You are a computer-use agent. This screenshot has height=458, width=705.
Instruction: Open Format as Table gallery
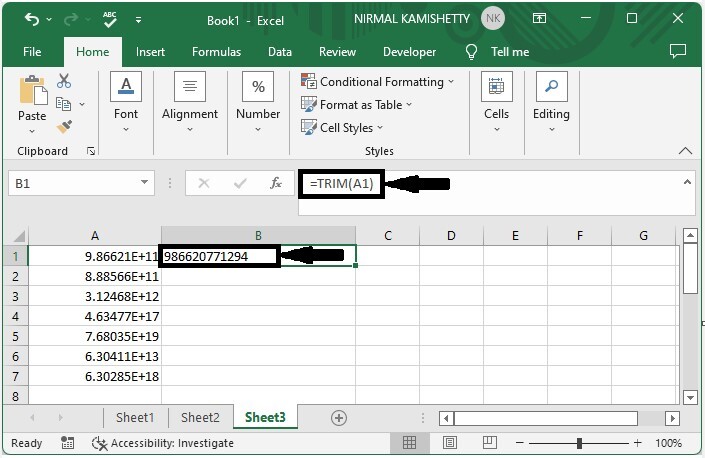[357, 105]
